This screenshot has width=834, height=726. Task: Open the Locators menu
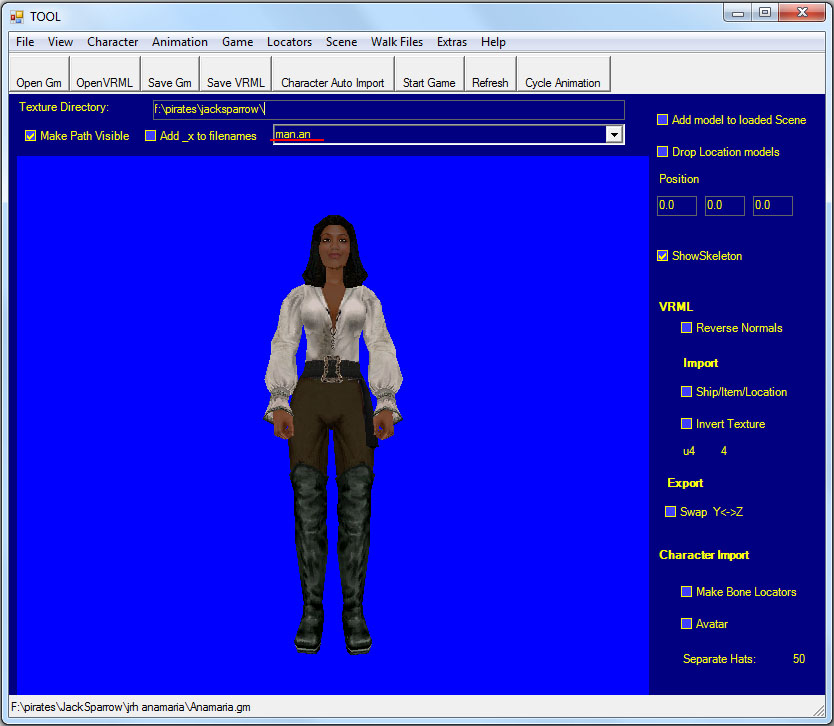289,42
